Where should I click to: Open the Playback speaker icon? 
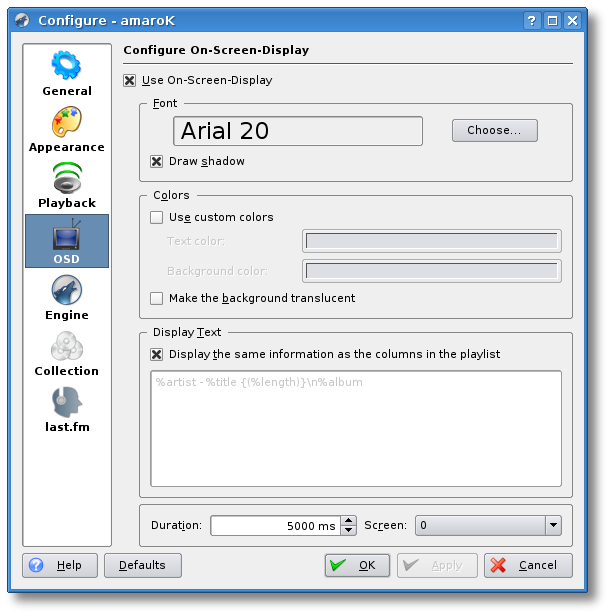67,178
